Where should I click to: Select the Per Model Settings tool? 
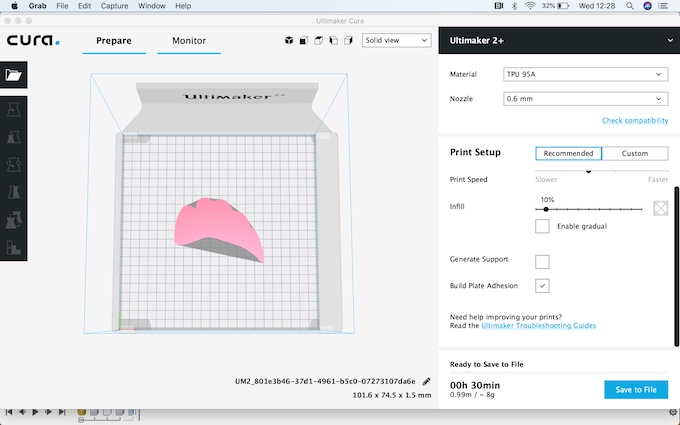[x=13, y=220]
